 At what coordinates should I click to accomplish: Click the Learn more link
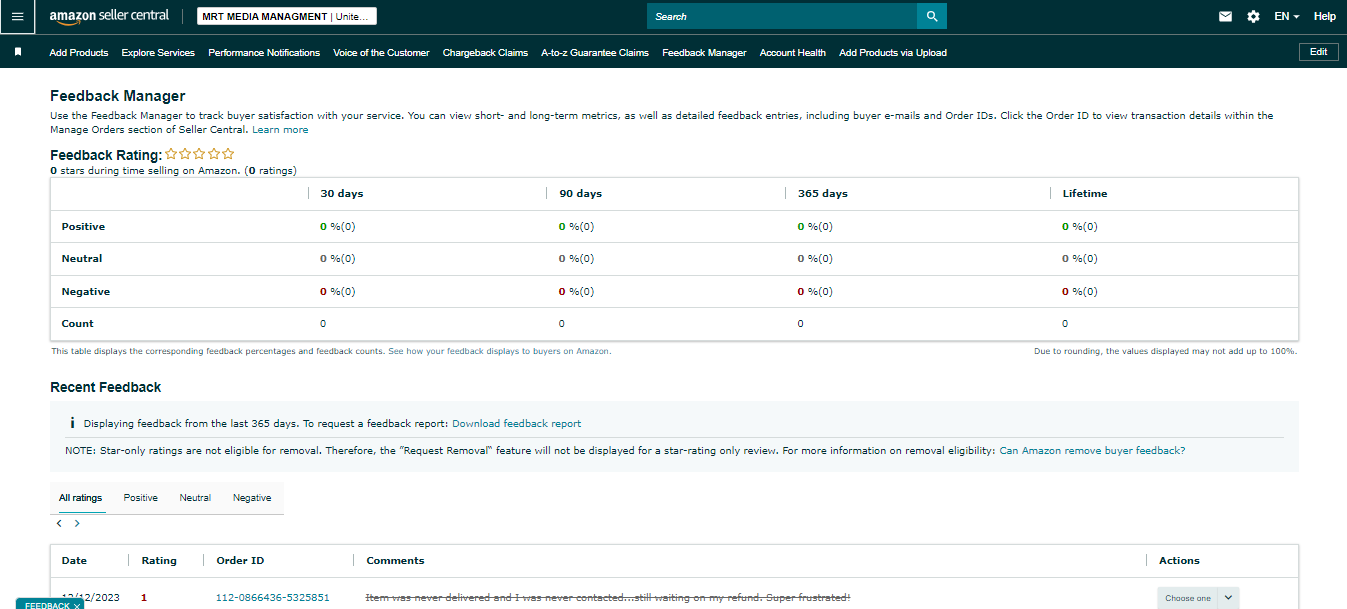[280, 130]
